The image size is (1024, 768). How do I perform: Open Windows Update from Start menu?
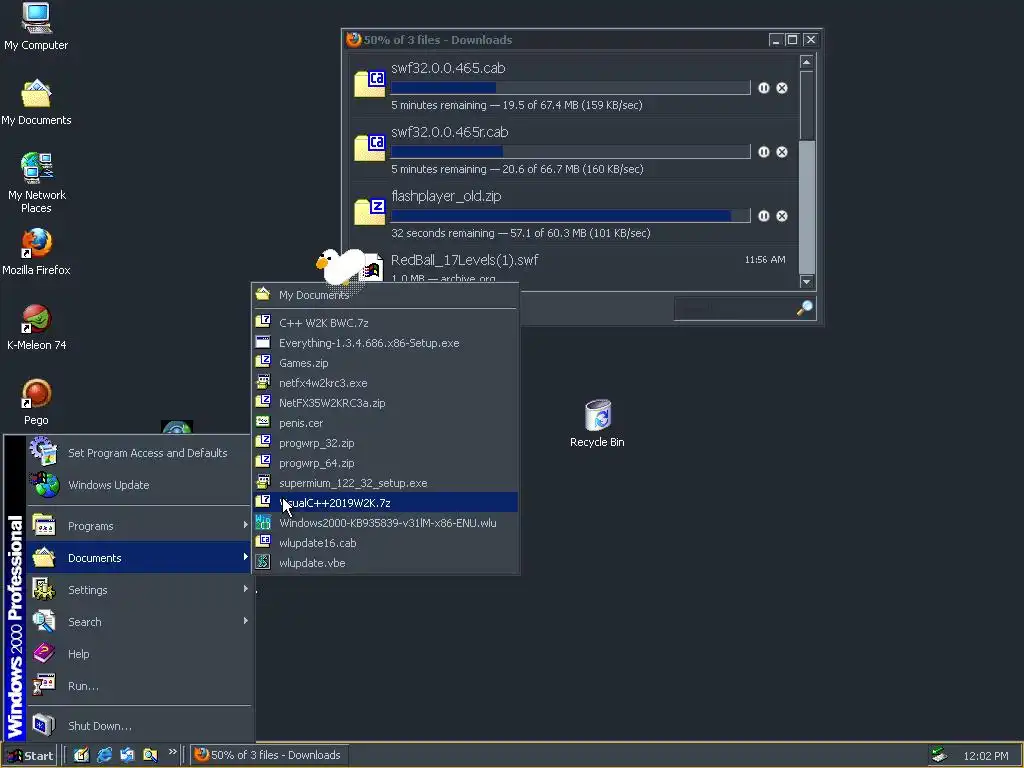[139, 485]
